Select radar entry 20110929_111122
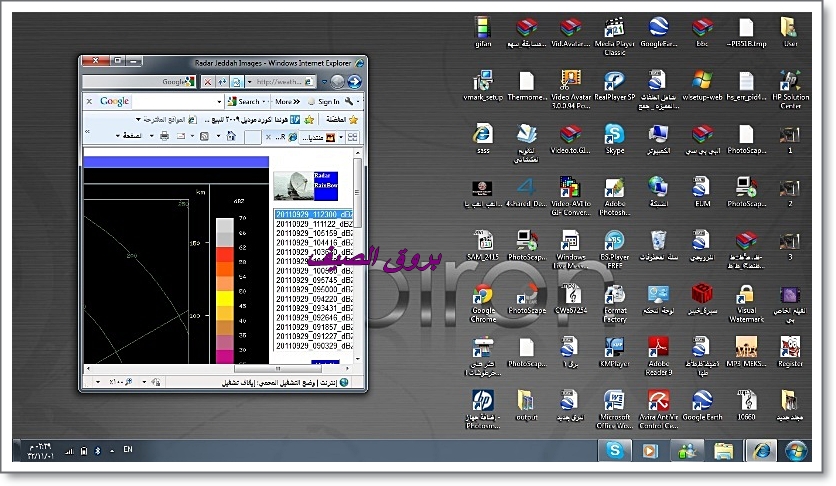This screenshot has height=486, width=836. [313, 224]
